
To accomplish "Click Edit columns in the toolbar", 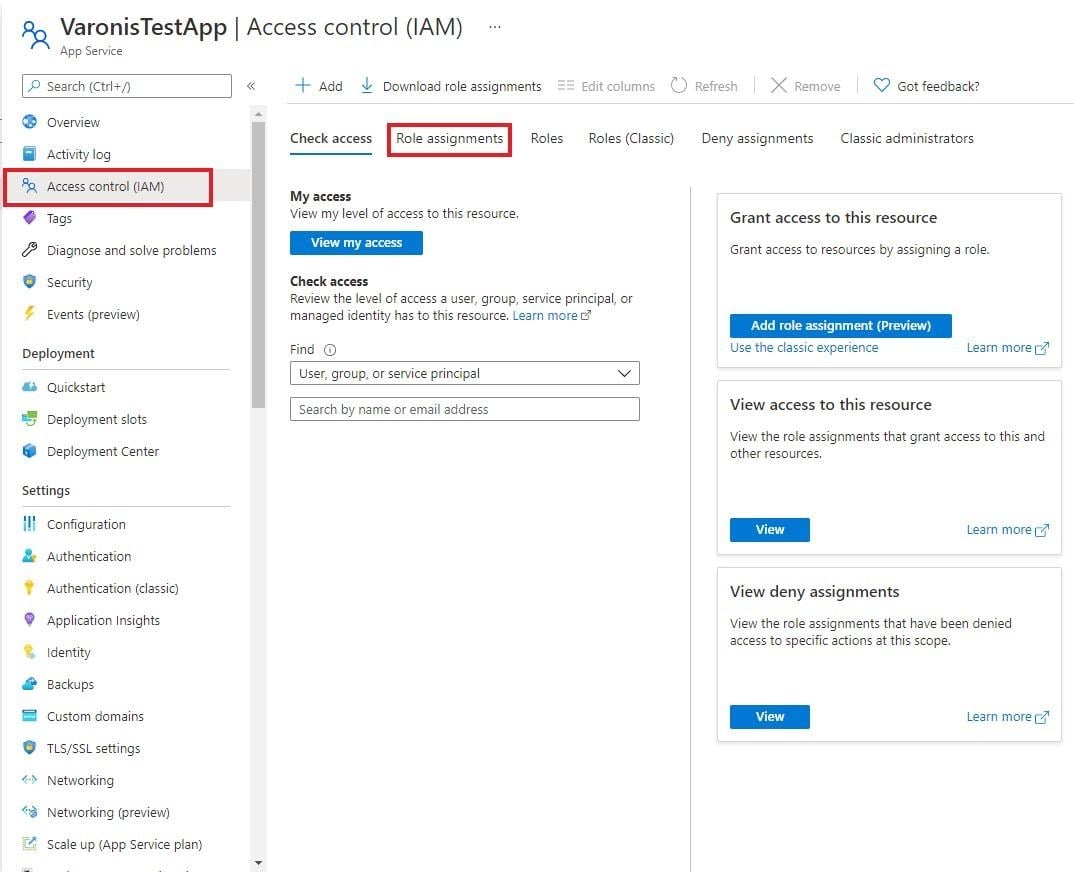I will [x=606, y=86].
